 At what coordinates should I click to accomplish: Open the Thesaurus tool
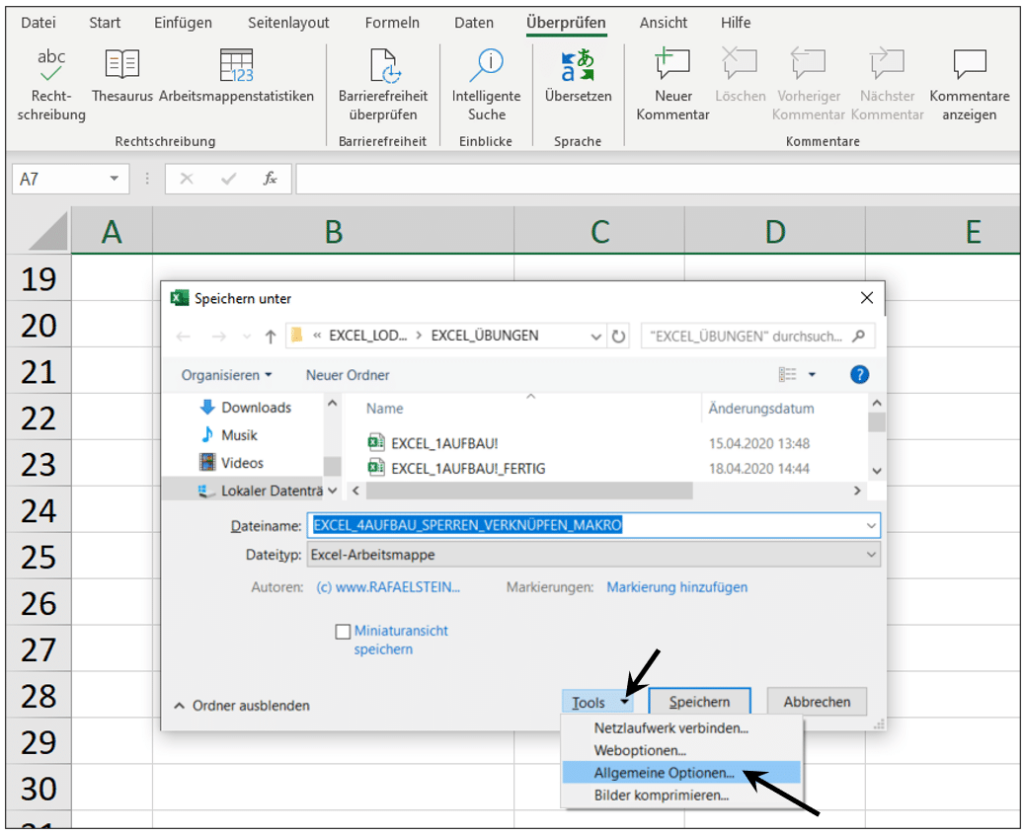pyautogui.click(x=122, y=76)
